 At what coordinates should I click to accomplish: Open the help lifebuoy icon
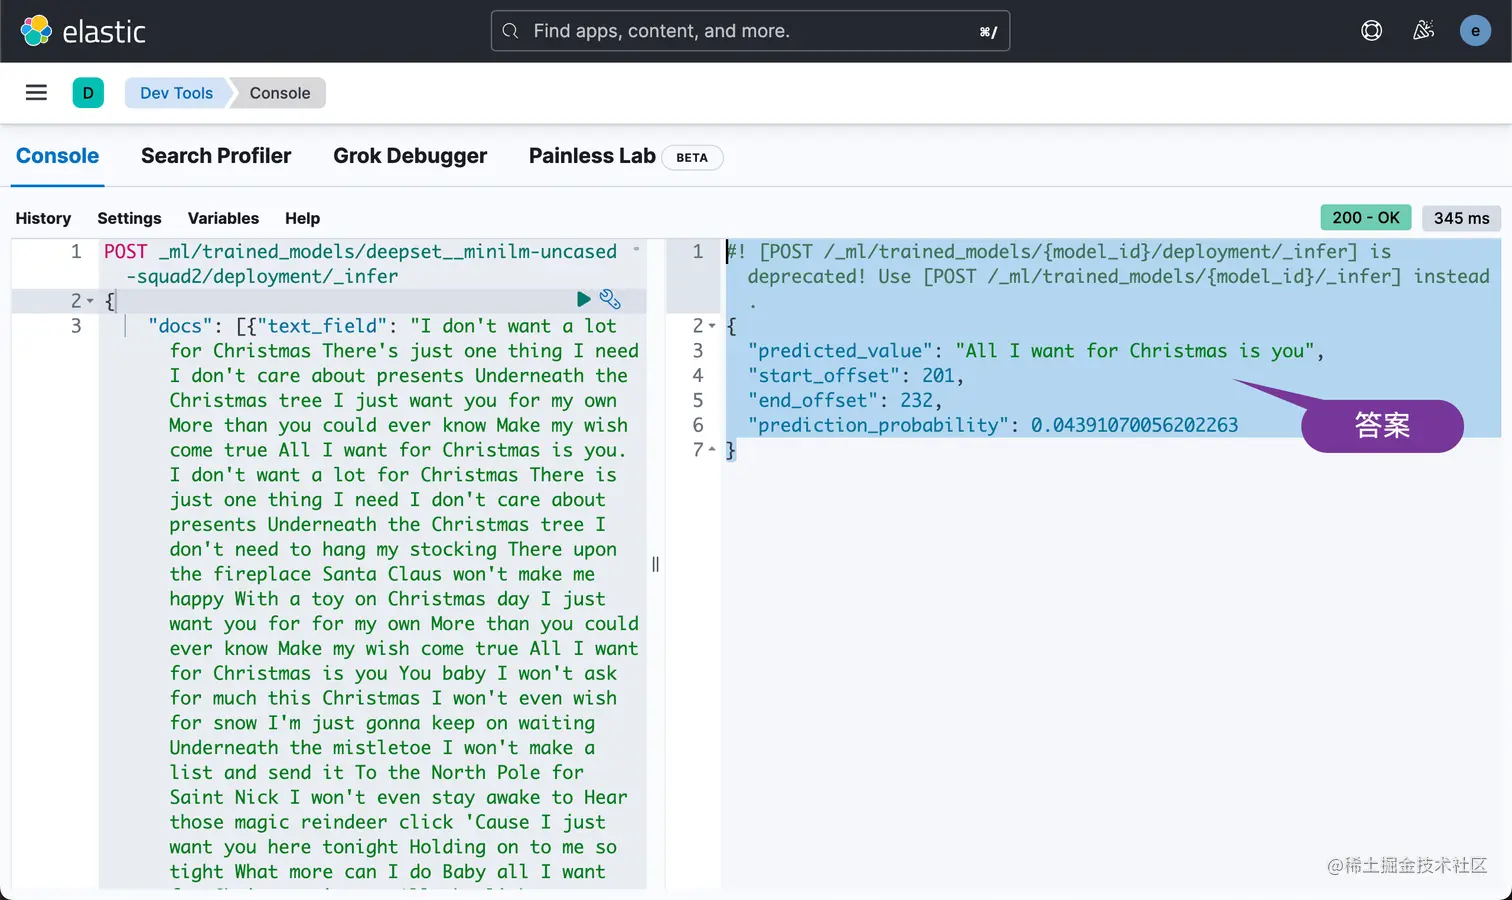click(x=1371, y=31)
